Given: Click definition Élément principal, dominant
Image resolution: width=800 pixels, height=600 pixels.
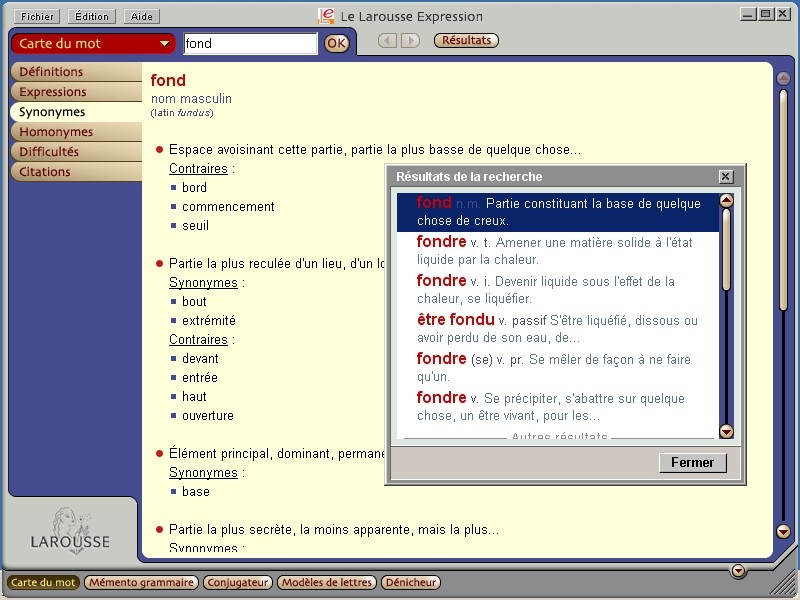Looking at the screenshot, I should [277, 454].
